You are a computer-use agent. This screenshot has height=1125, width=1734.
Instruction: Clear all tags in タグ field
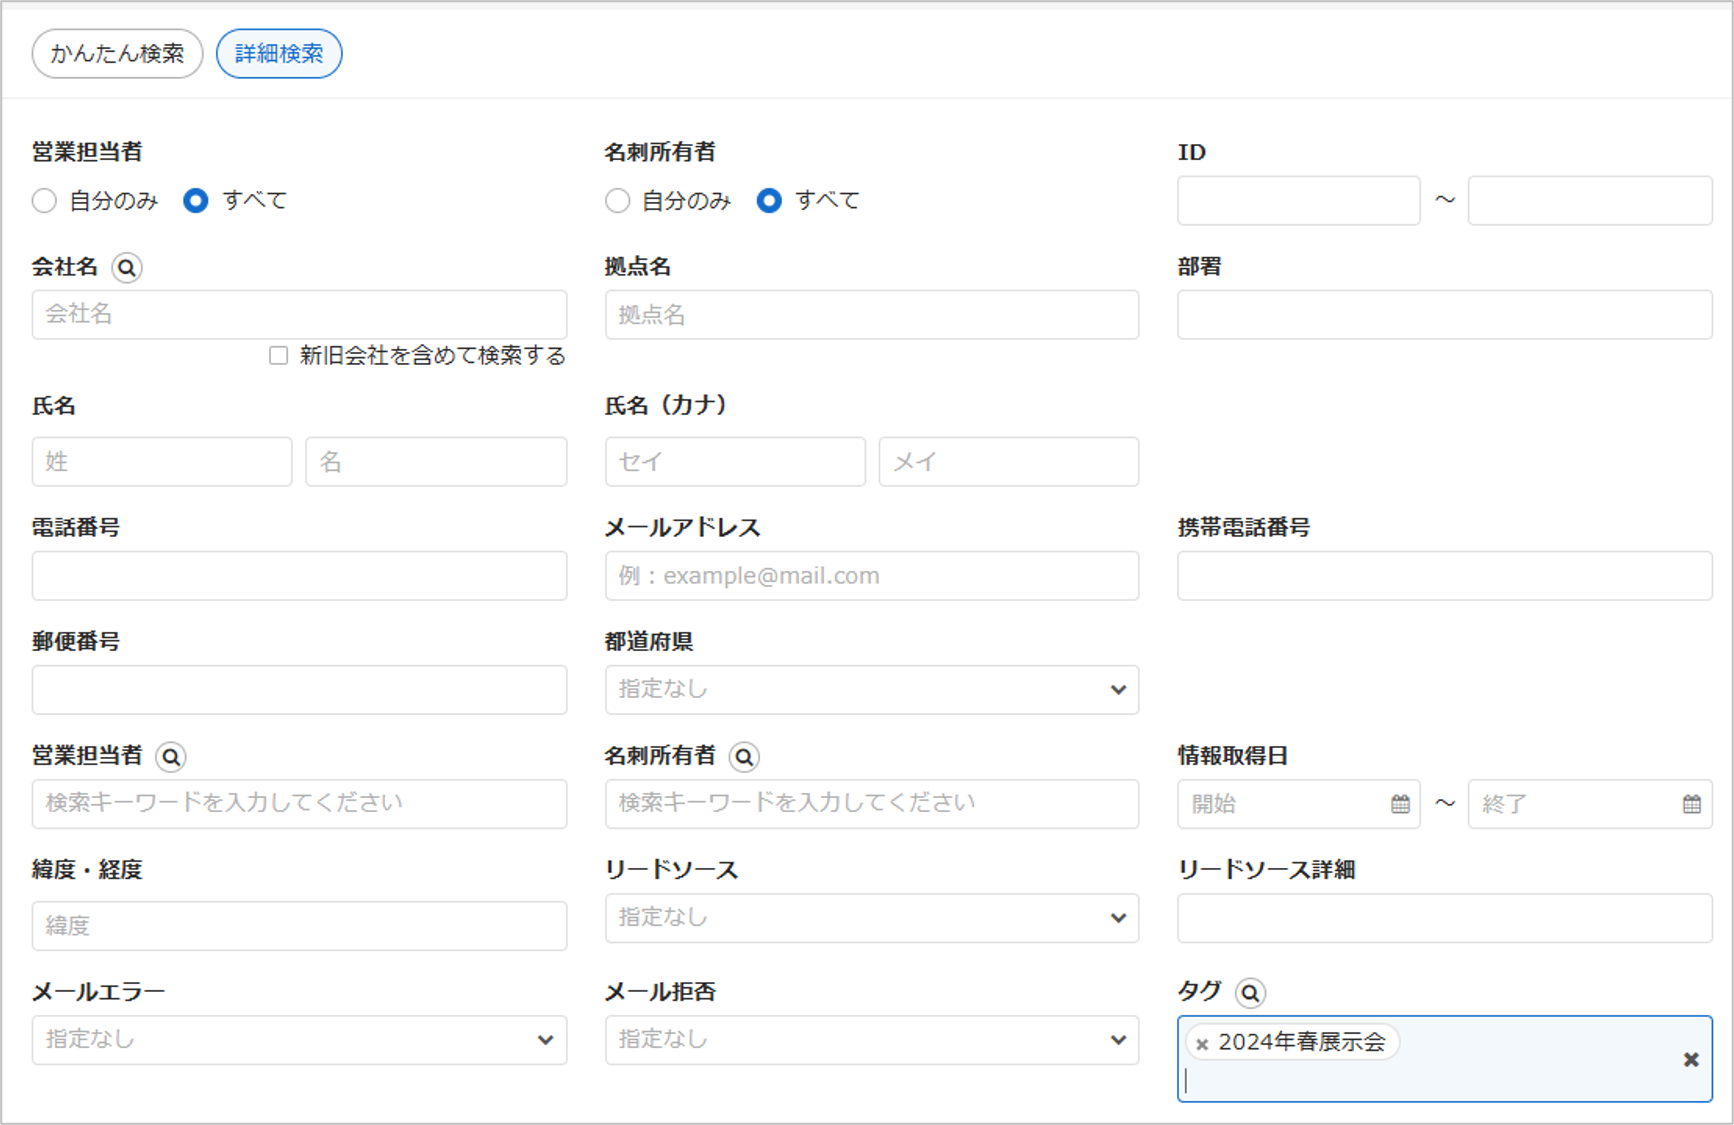point(1690,1059)
